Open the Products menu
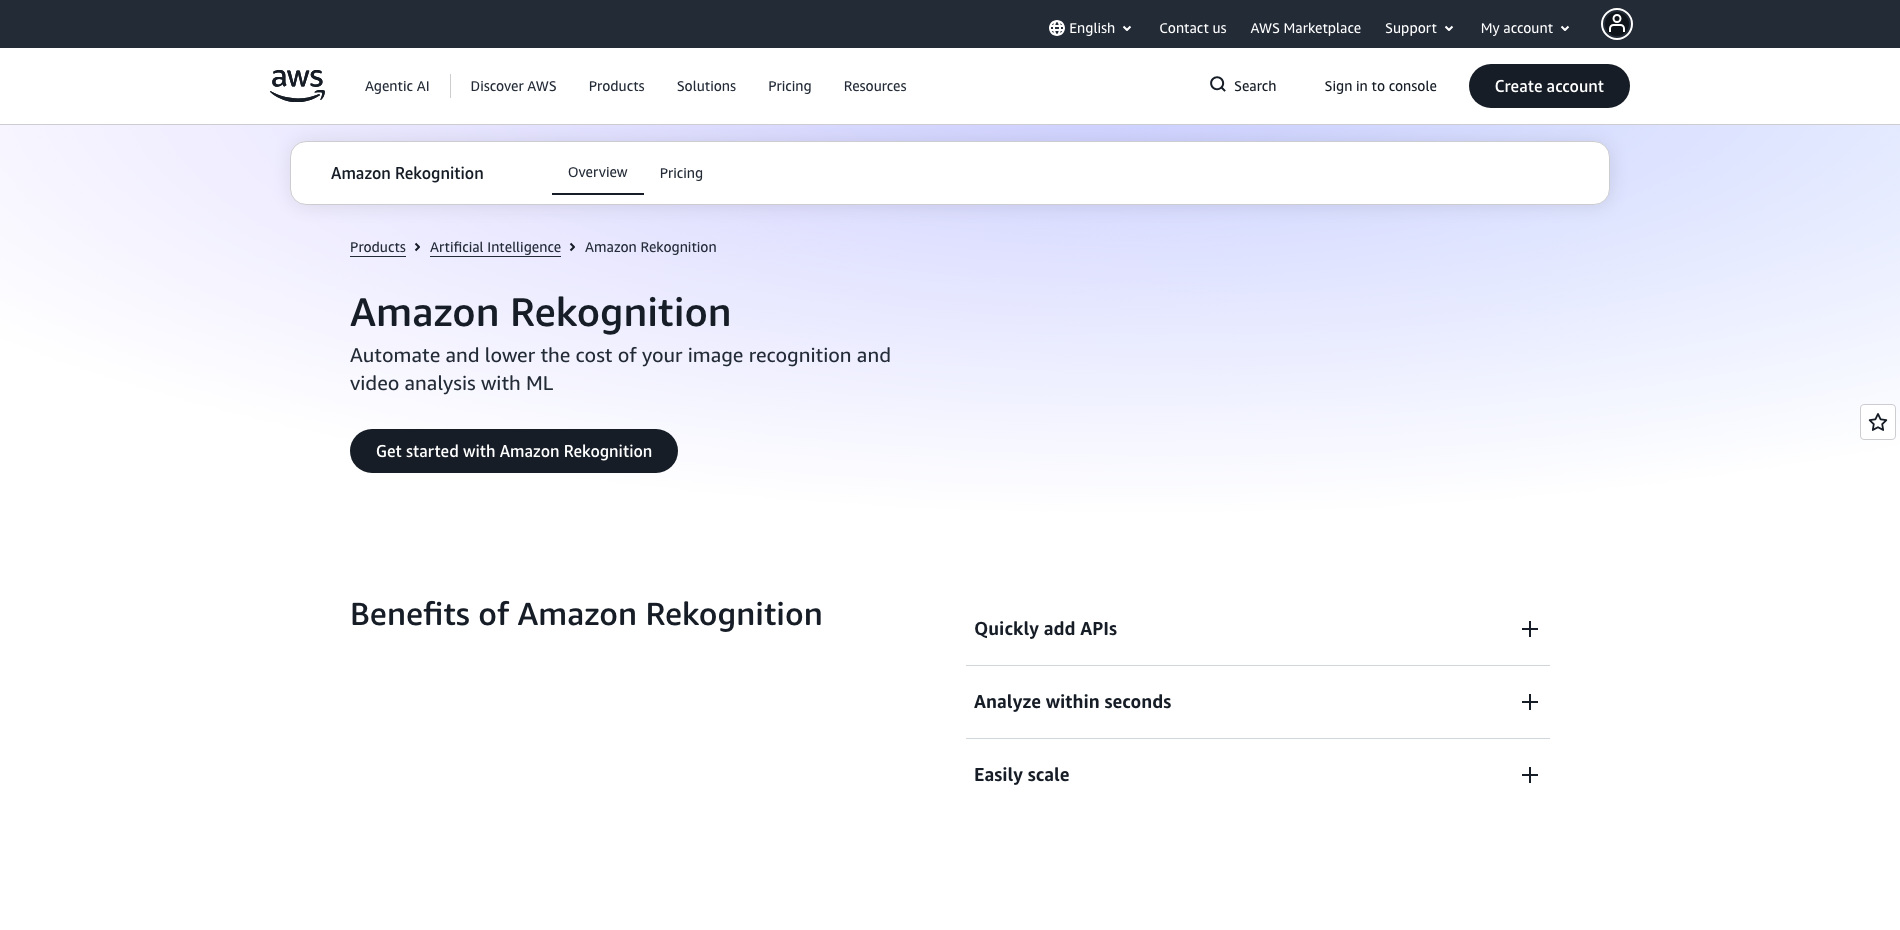The image size is (1900, 930). click(616, 86)
